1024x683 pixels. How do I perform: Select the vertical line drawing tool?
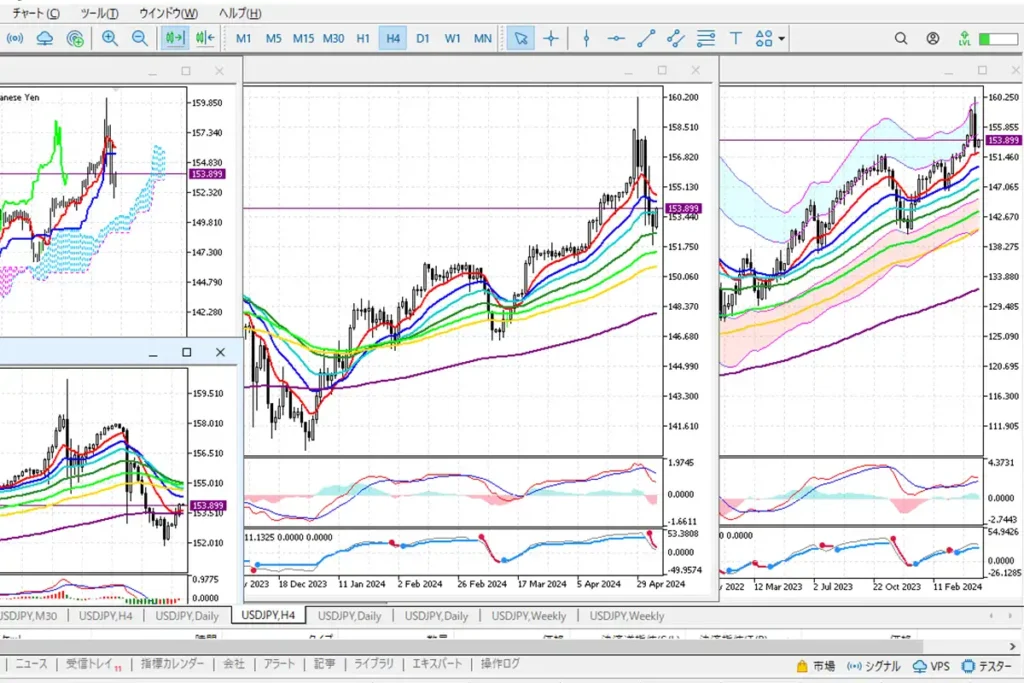click(586, 38)
